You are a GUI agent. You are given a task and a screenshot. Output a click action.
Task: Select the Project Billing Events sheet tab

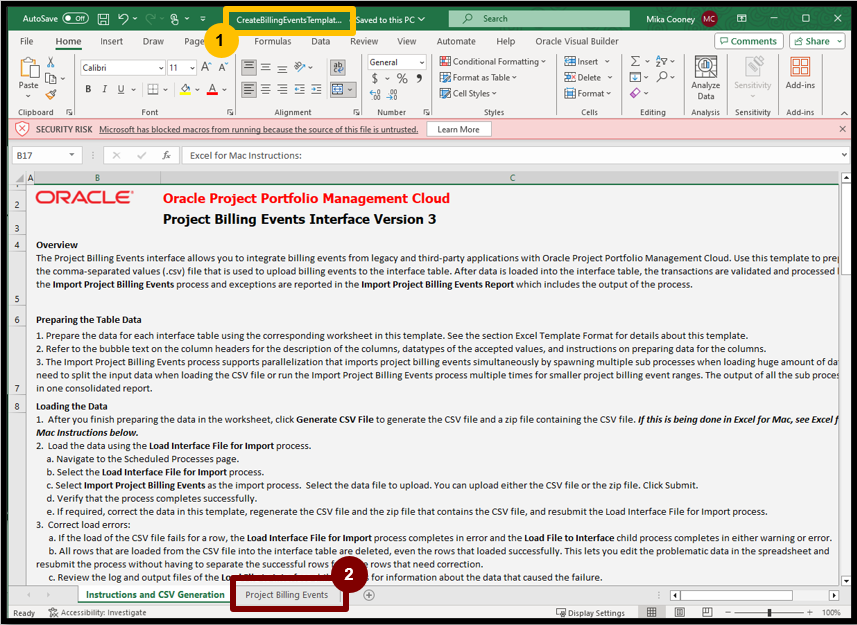click(286, 595)
